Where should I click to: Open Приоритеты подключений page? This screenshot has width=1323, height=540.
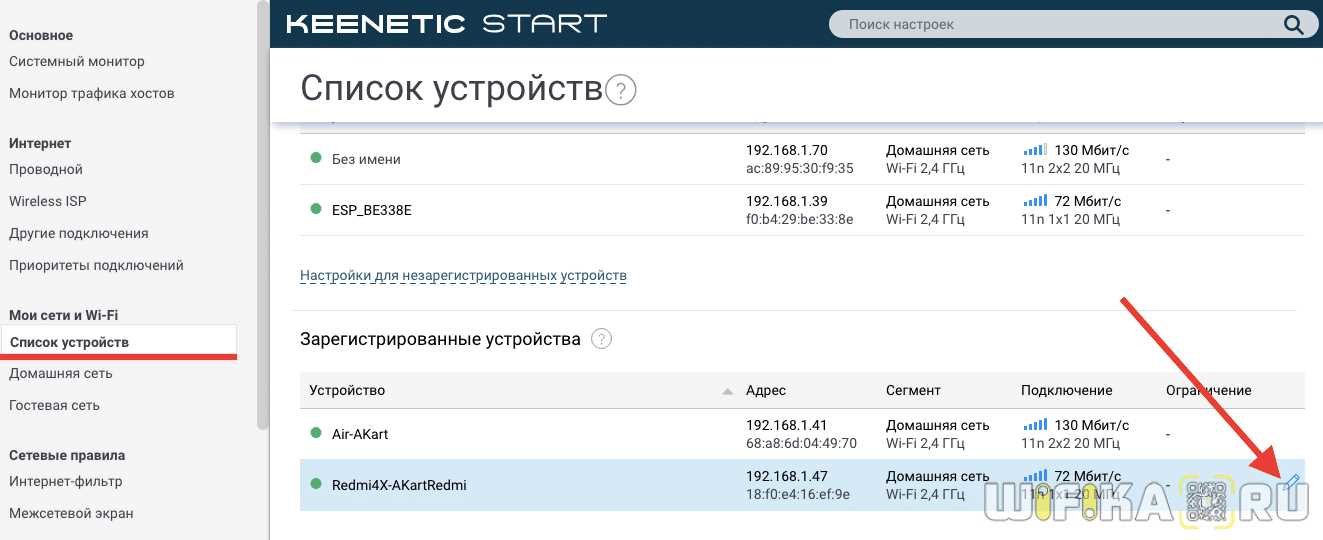coord(96,265)
